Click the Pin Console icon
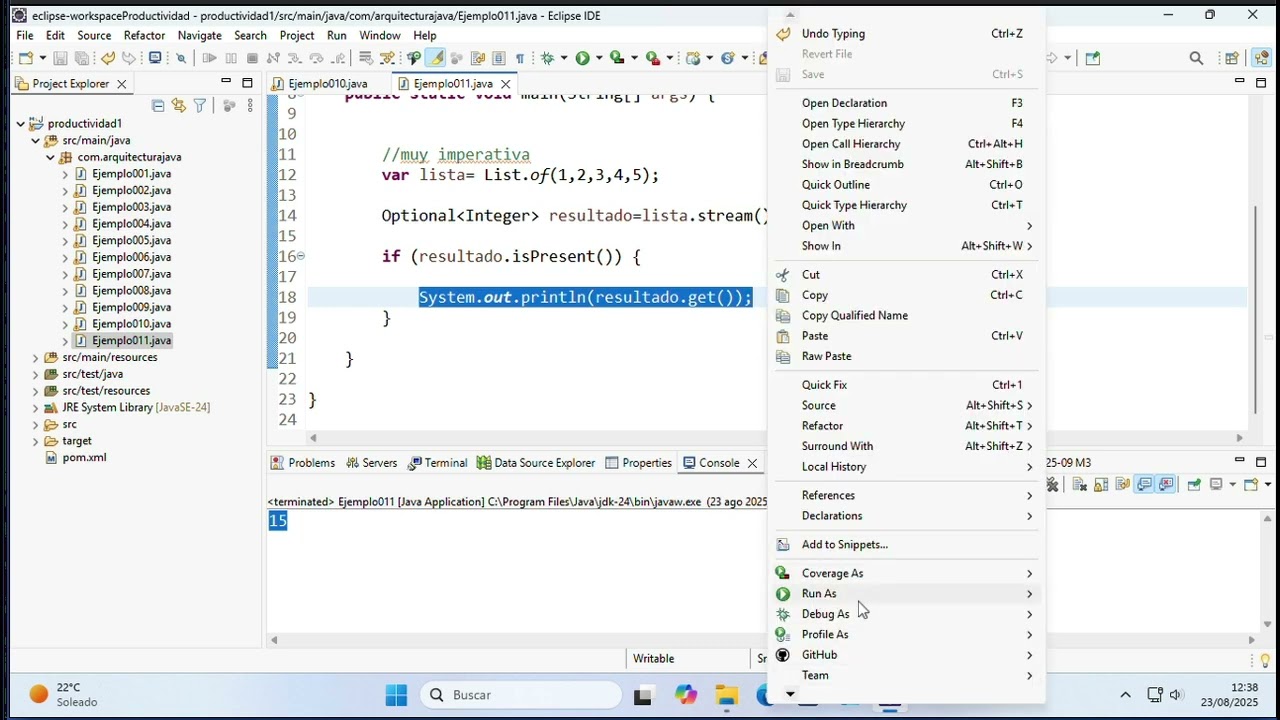The height and width of the screenshot is (720, 1280). coord(1194,484)
